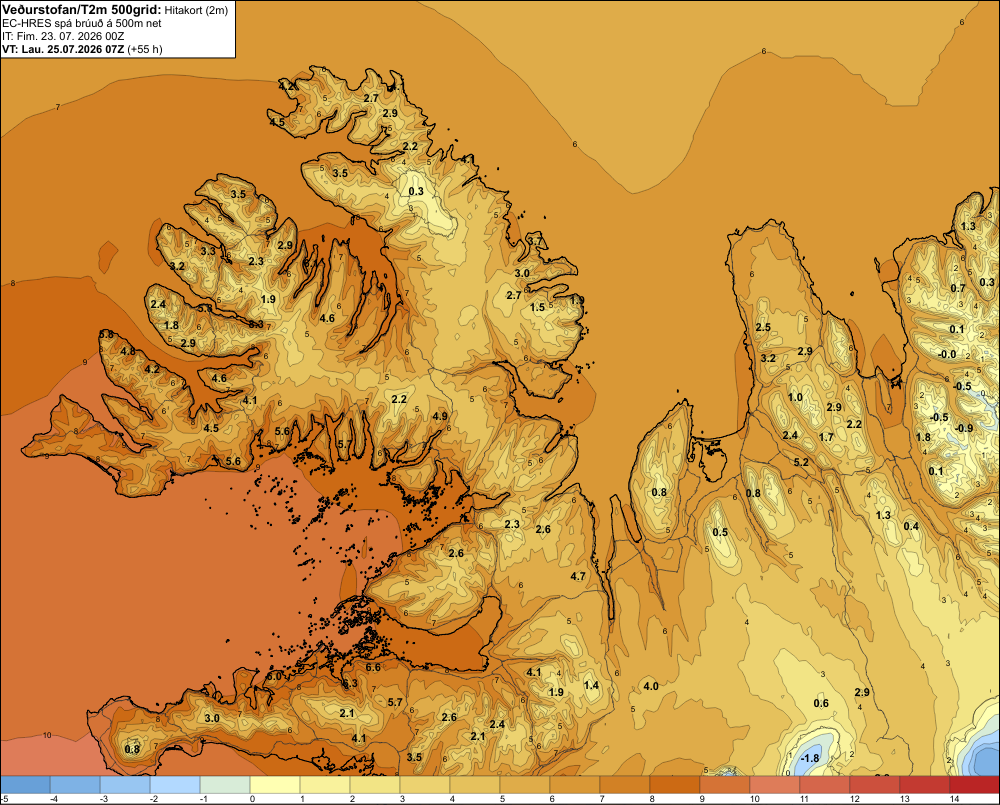The width and height of the screenshot is (1000, 805).
Task: Click the IT: Fim. 23.07.2026 00Z line
Action: [x=62, y=36]
